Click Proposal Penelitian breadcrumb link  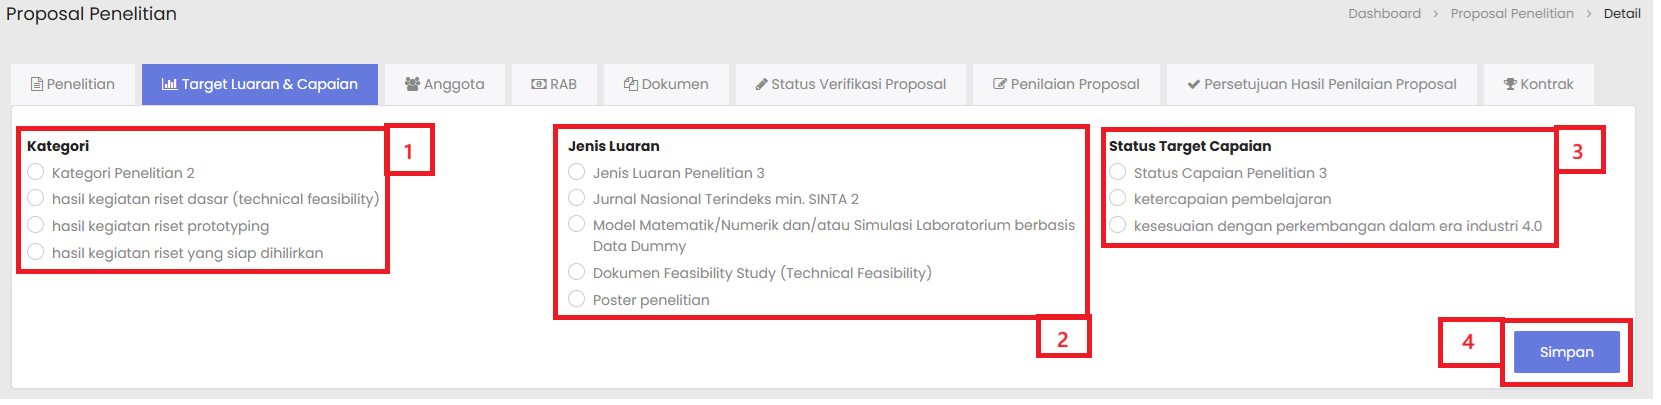coord(1512,13)
